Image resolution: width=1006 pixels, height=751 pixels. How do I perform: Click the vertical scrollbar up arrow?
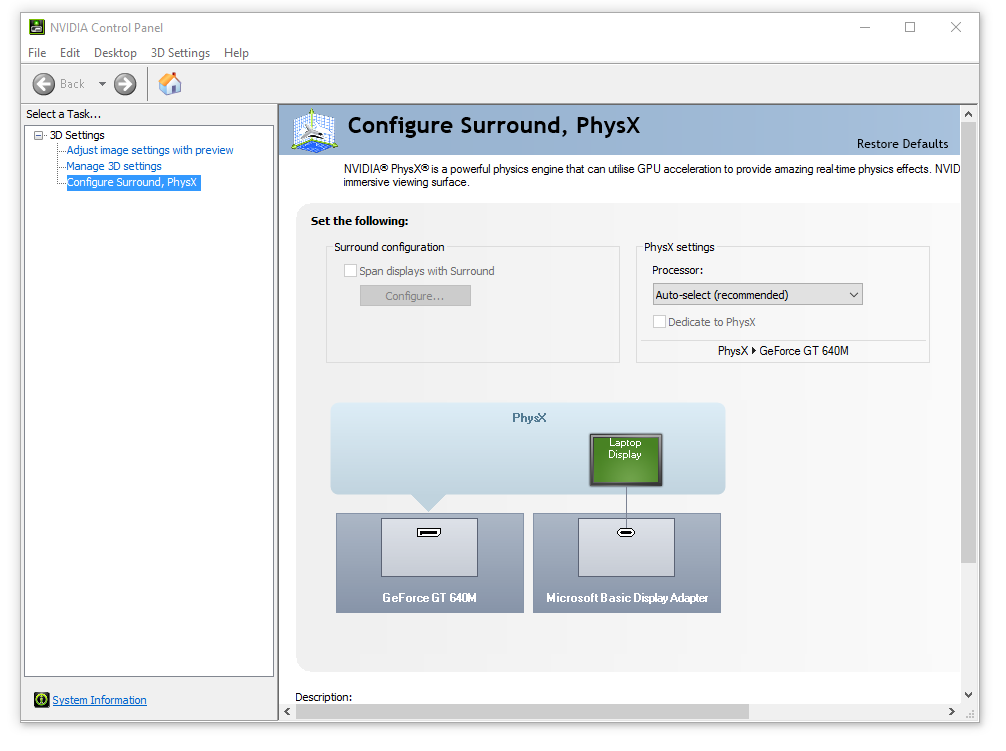pos(968,114)
